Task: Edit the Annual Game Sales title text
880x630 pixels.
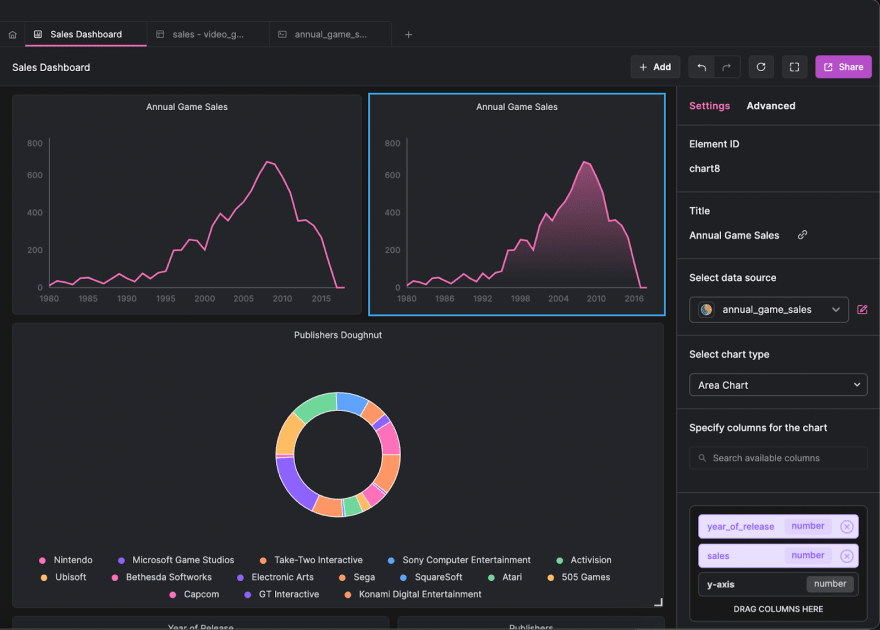Action: (x=734, y=236)
